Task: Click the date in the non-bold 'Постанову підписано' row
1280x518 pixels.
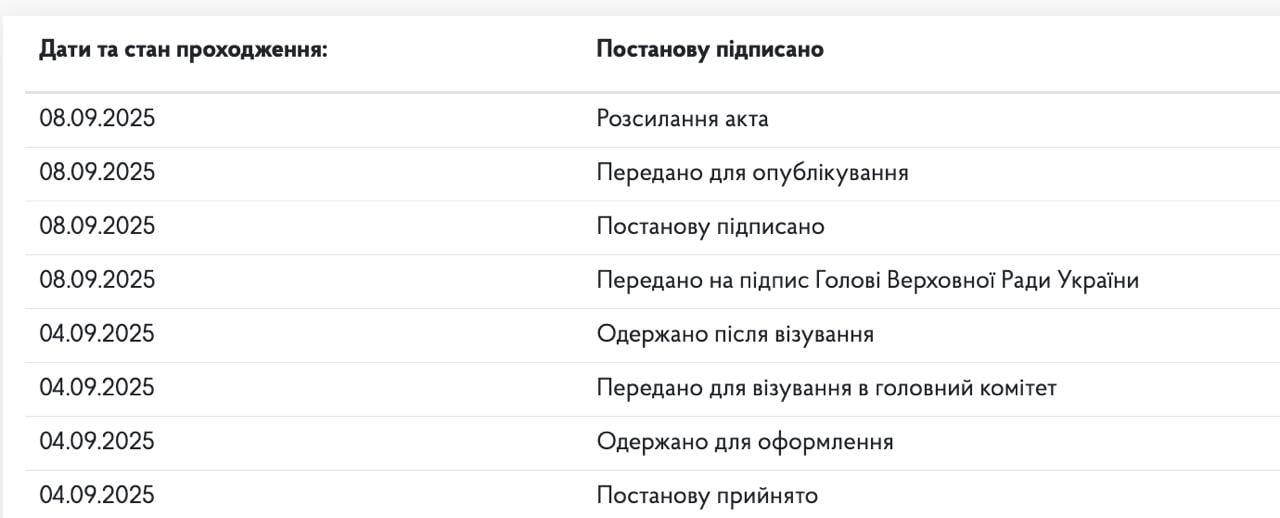Action: pos(97,227)
